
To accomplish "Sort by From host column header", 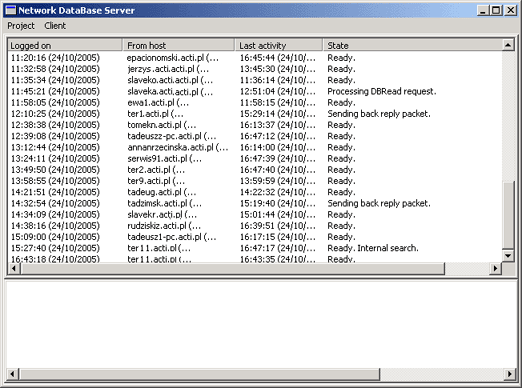I will (x=179, y=45).
